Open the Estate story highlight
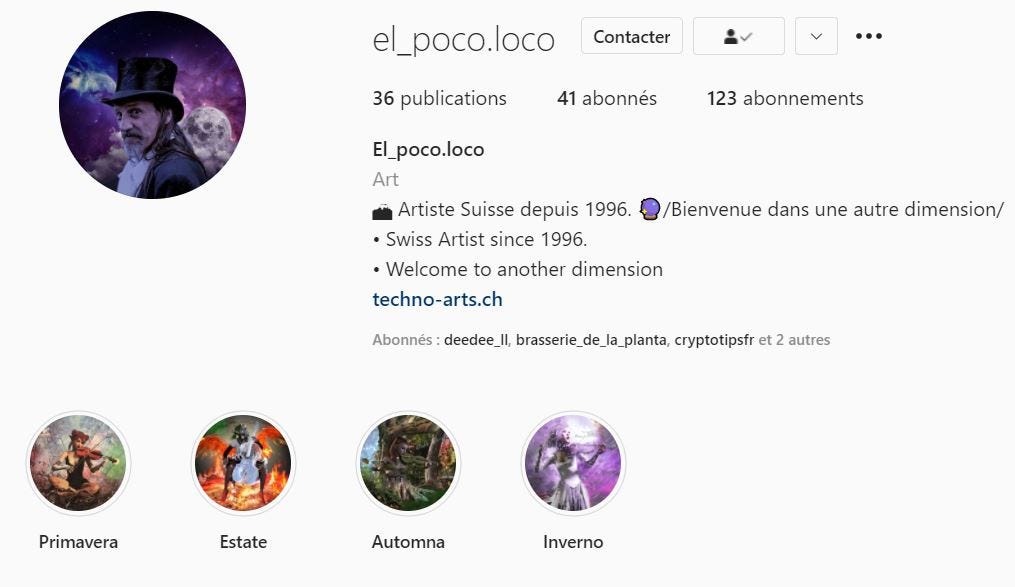 (243, 463)
